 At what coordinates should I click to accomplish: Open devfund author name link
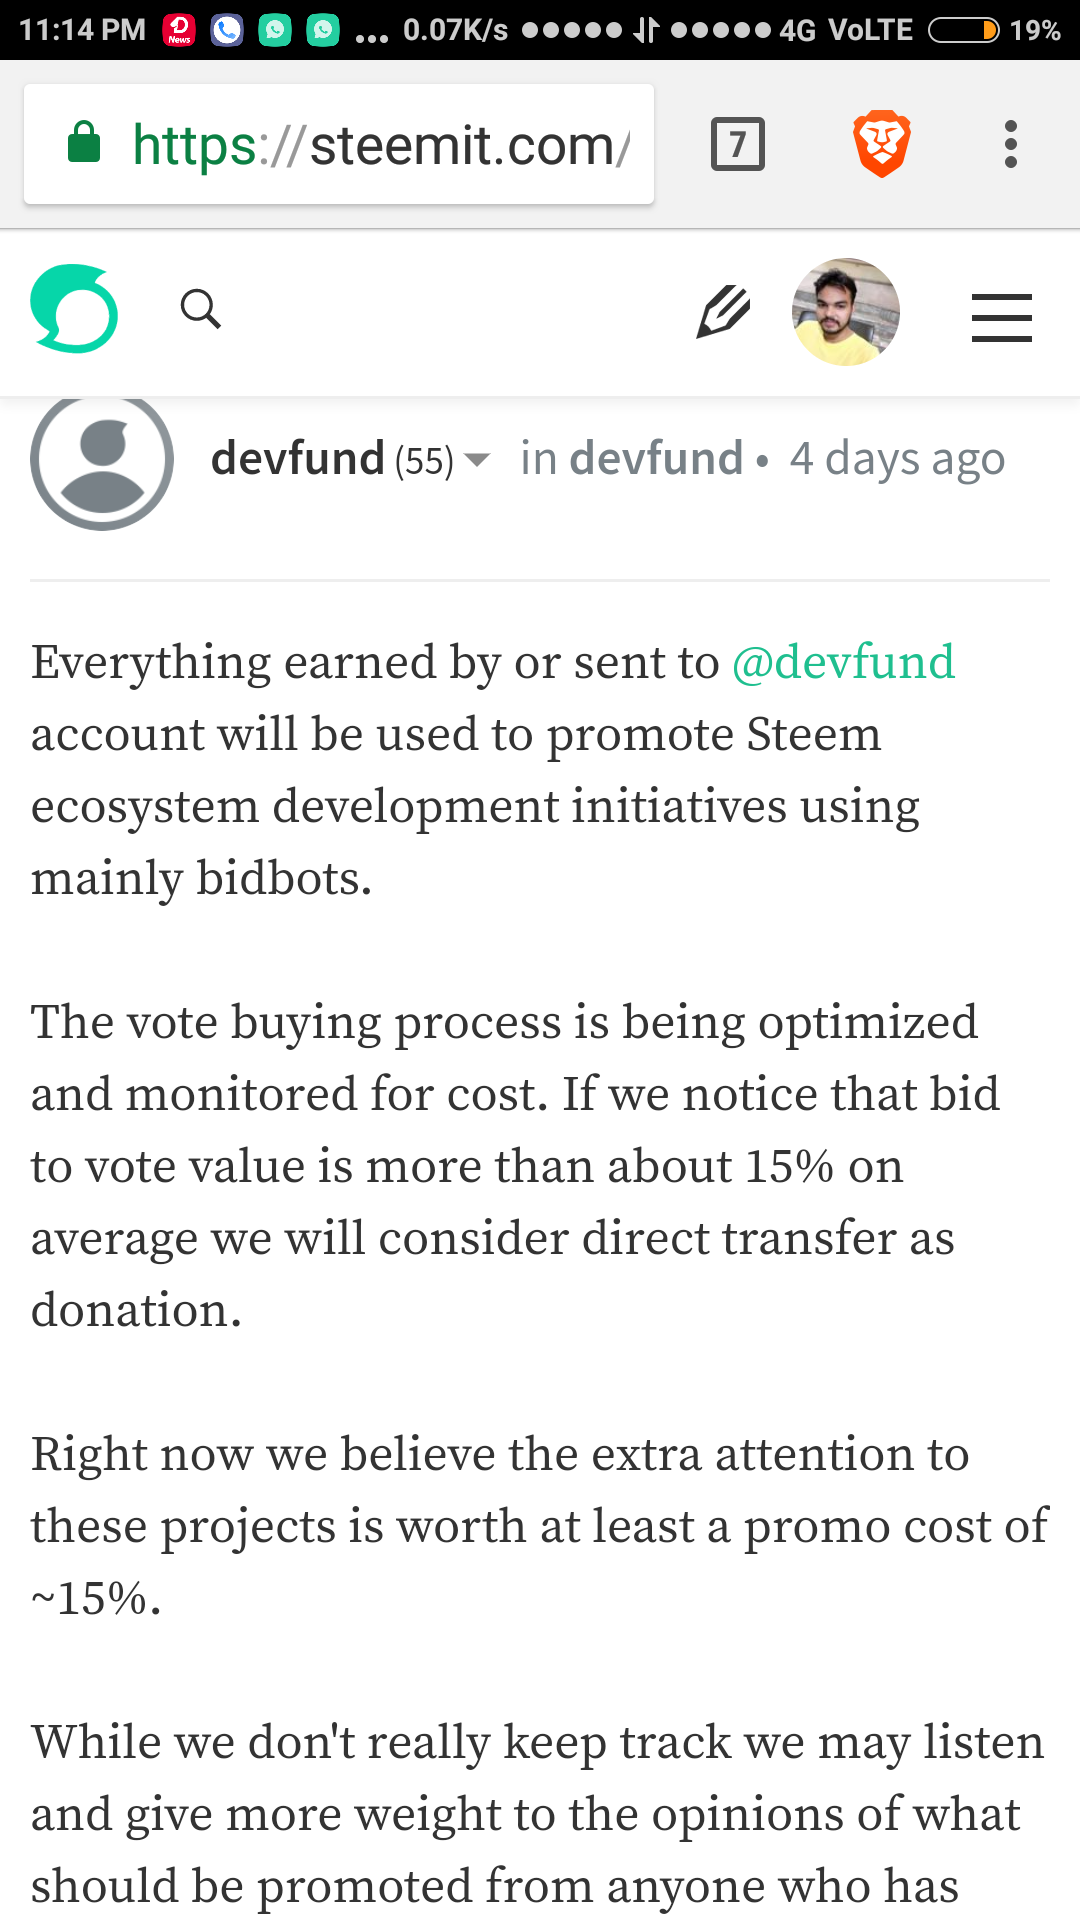297,459
